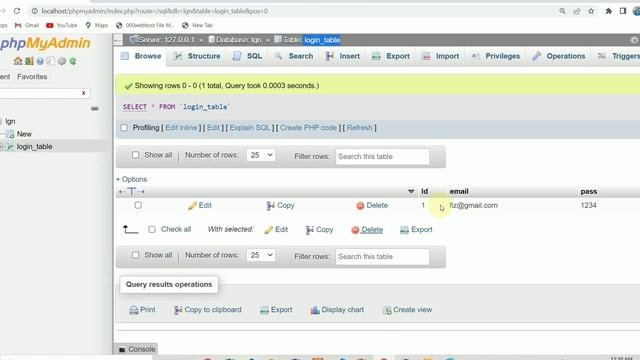Screen dimensions: 640x360
Task: Edit selected rows via With selected Edit
Action: 276,229
